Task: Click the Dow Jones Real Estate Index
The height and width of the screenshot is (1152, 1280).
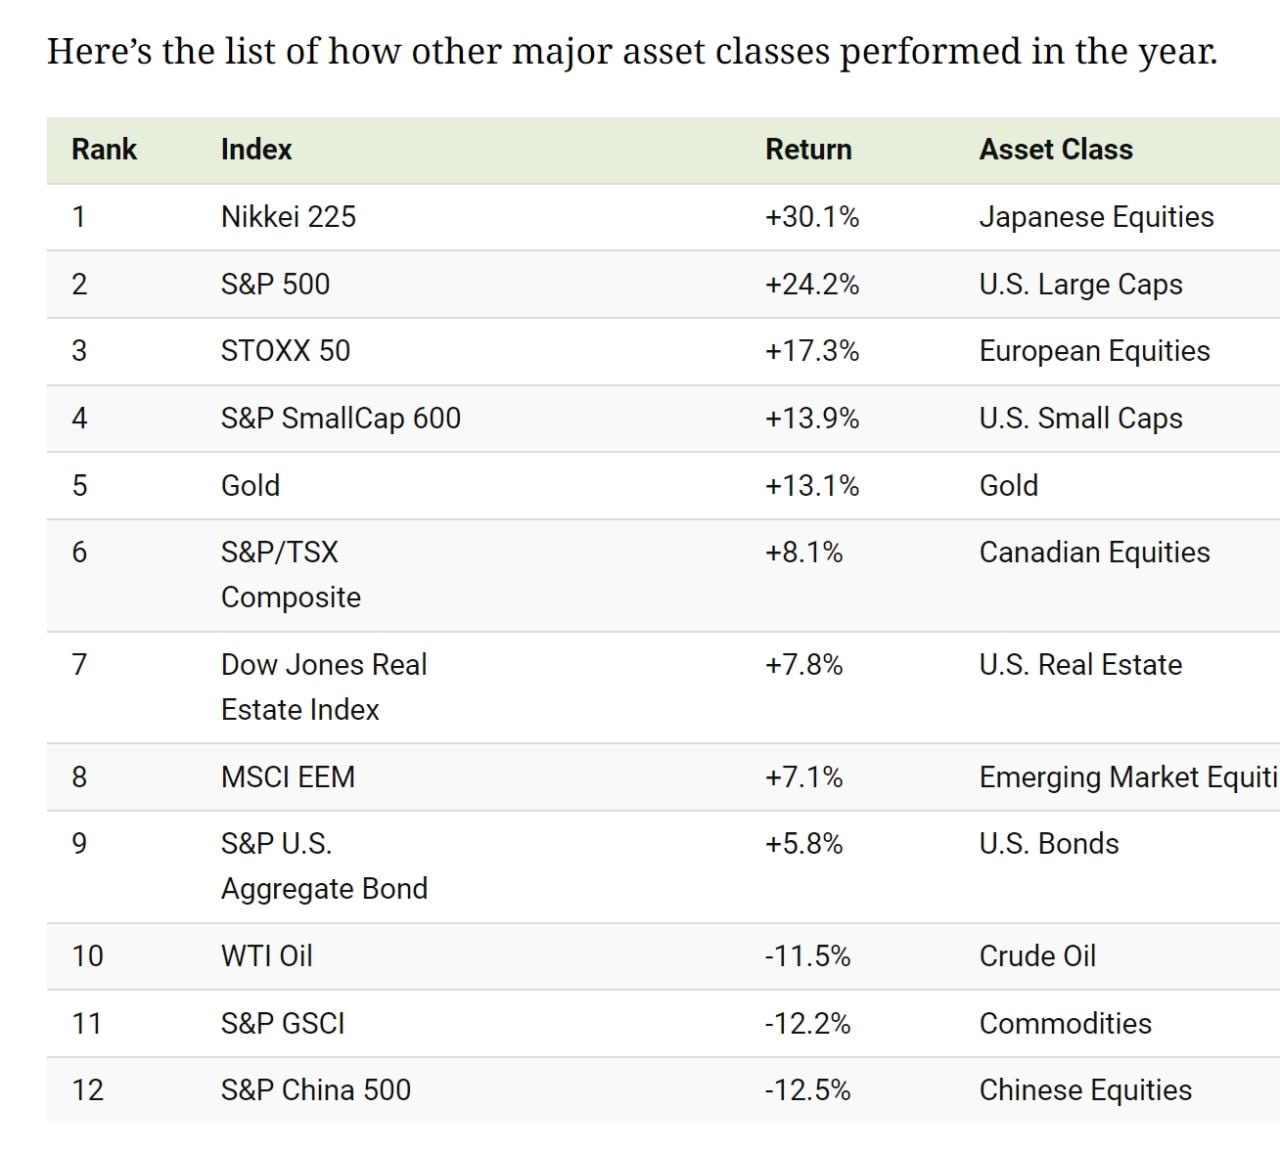Action: [x=323, y=687]
